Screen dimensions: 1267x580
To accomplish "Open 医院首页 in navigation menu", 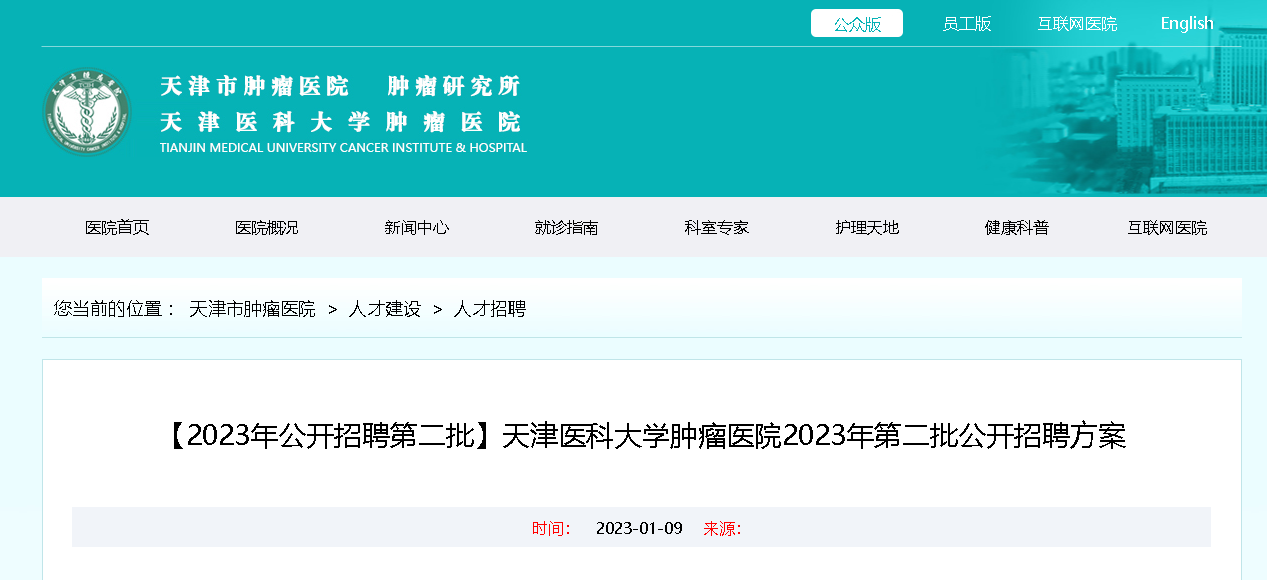I will coord(117,228).
